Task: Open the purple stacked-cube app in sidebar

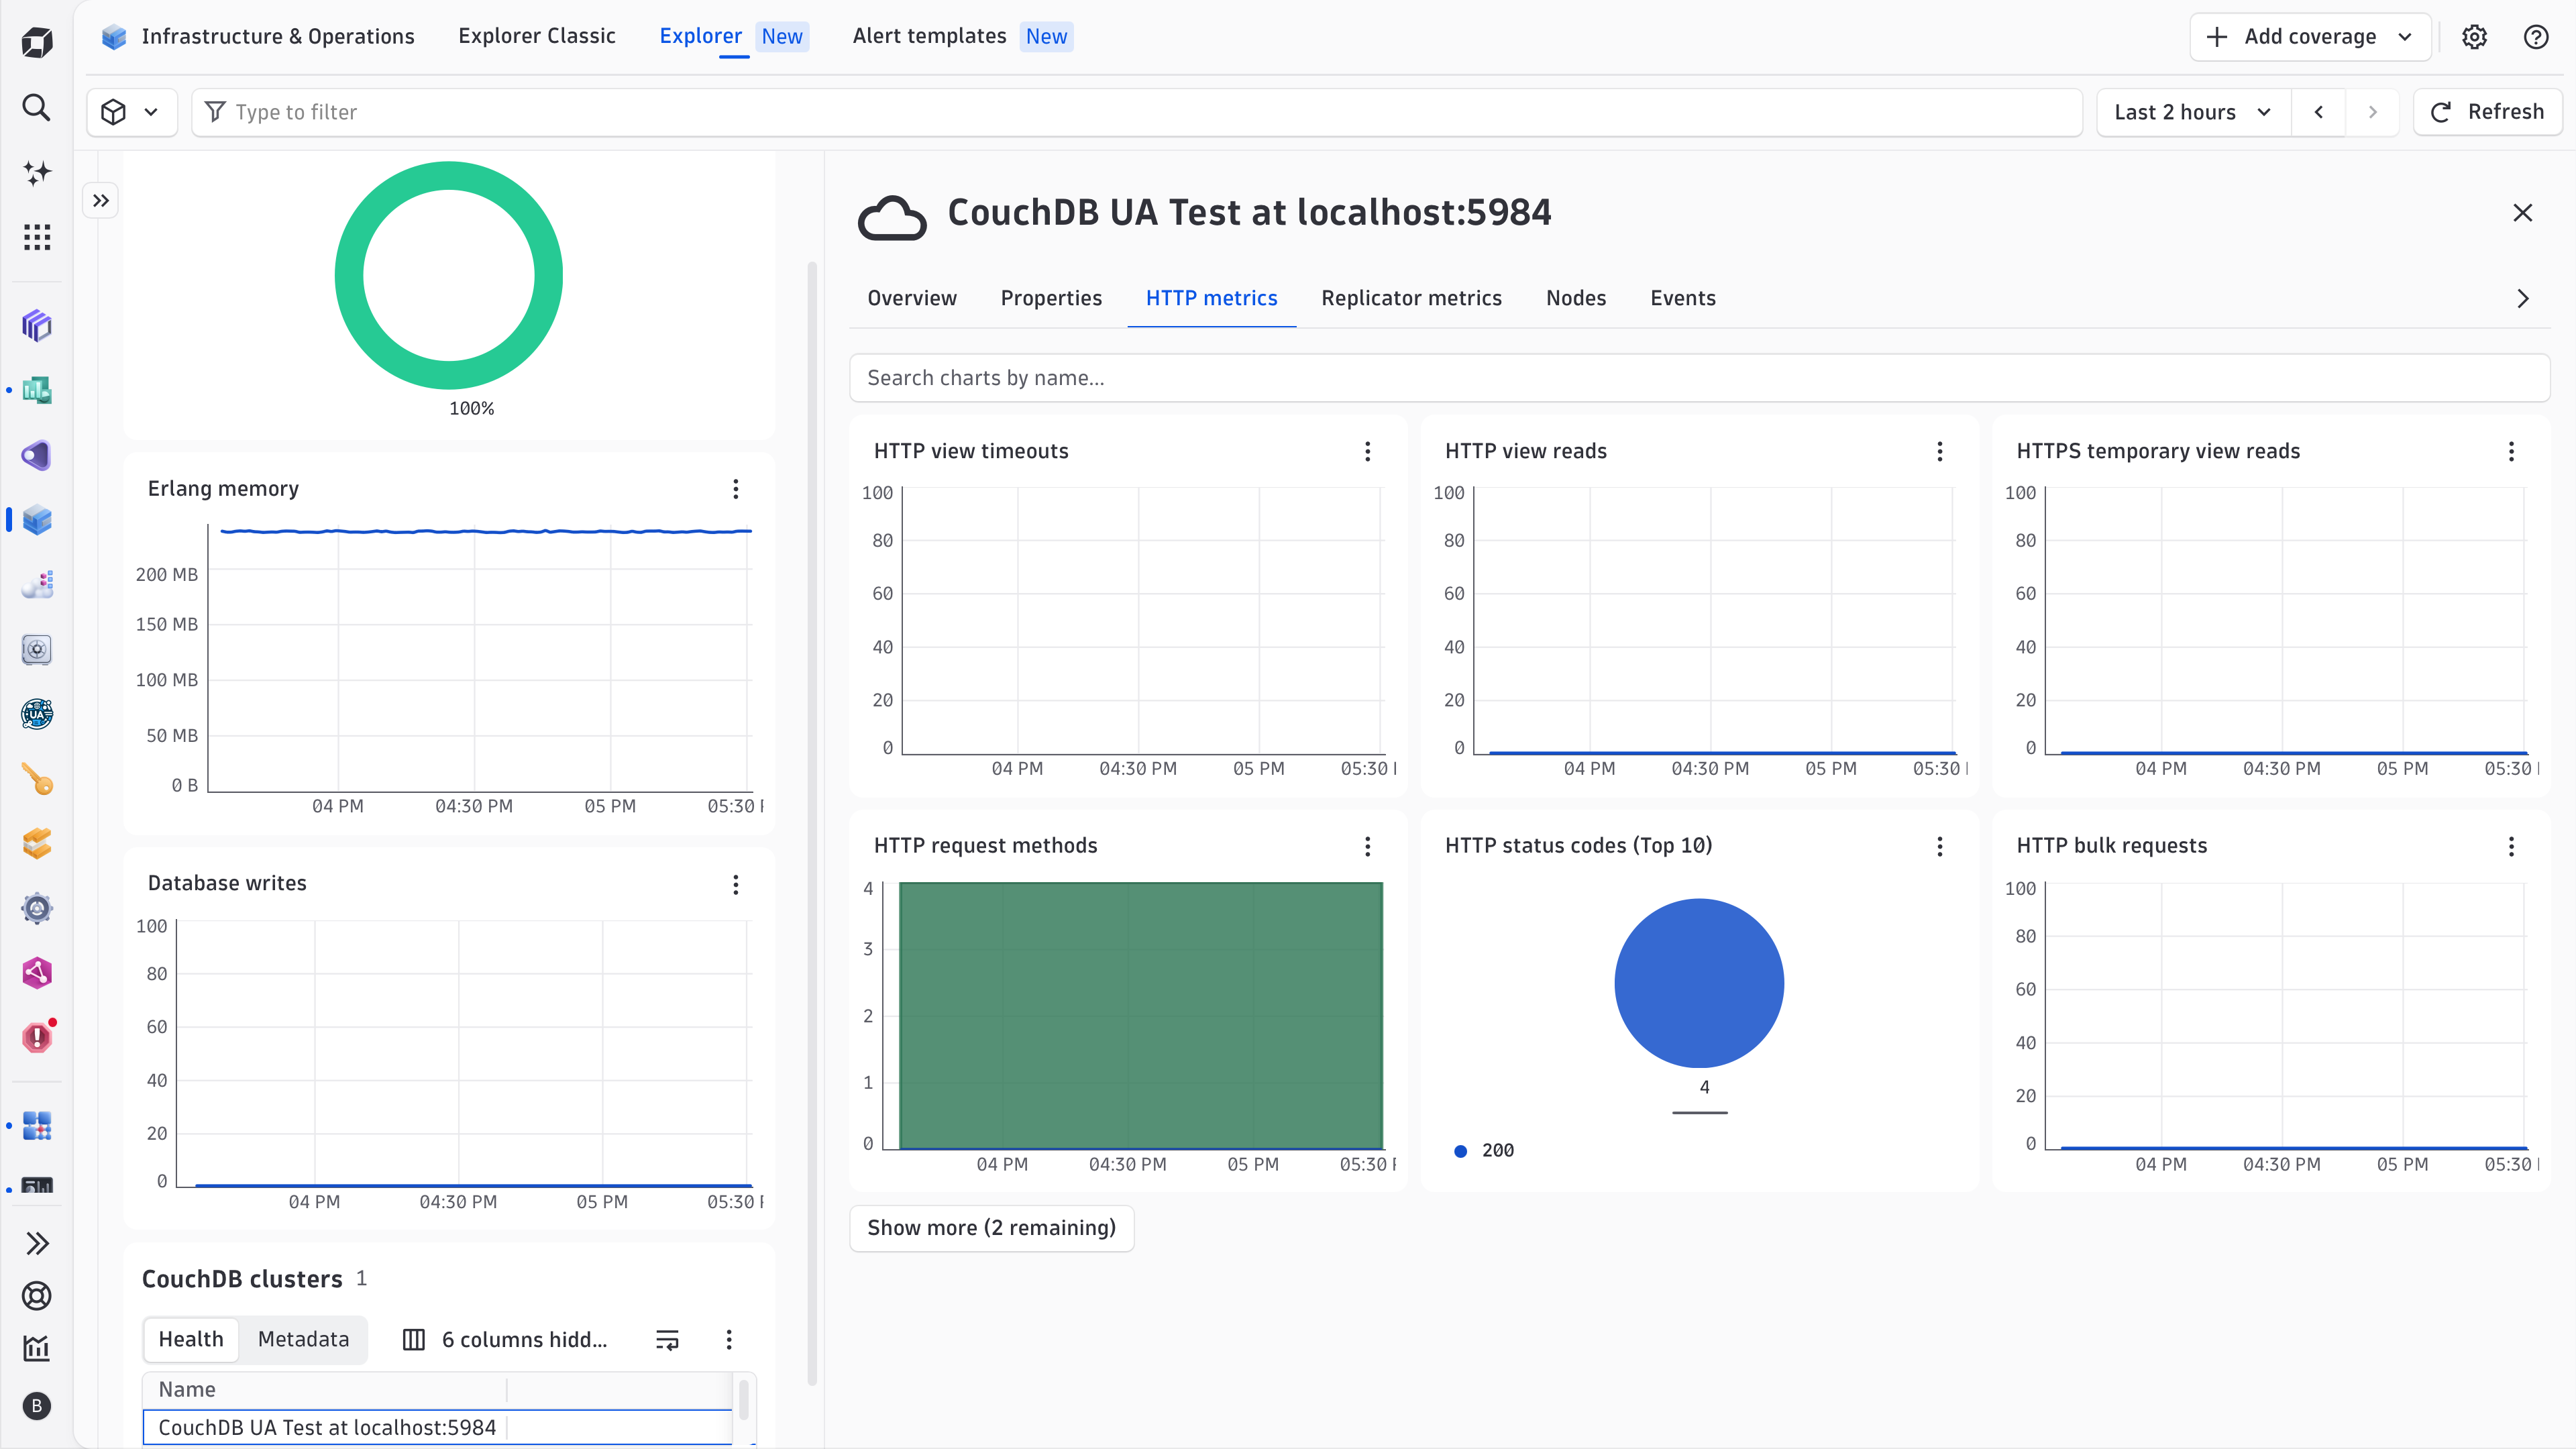Action: pos(37,325)
